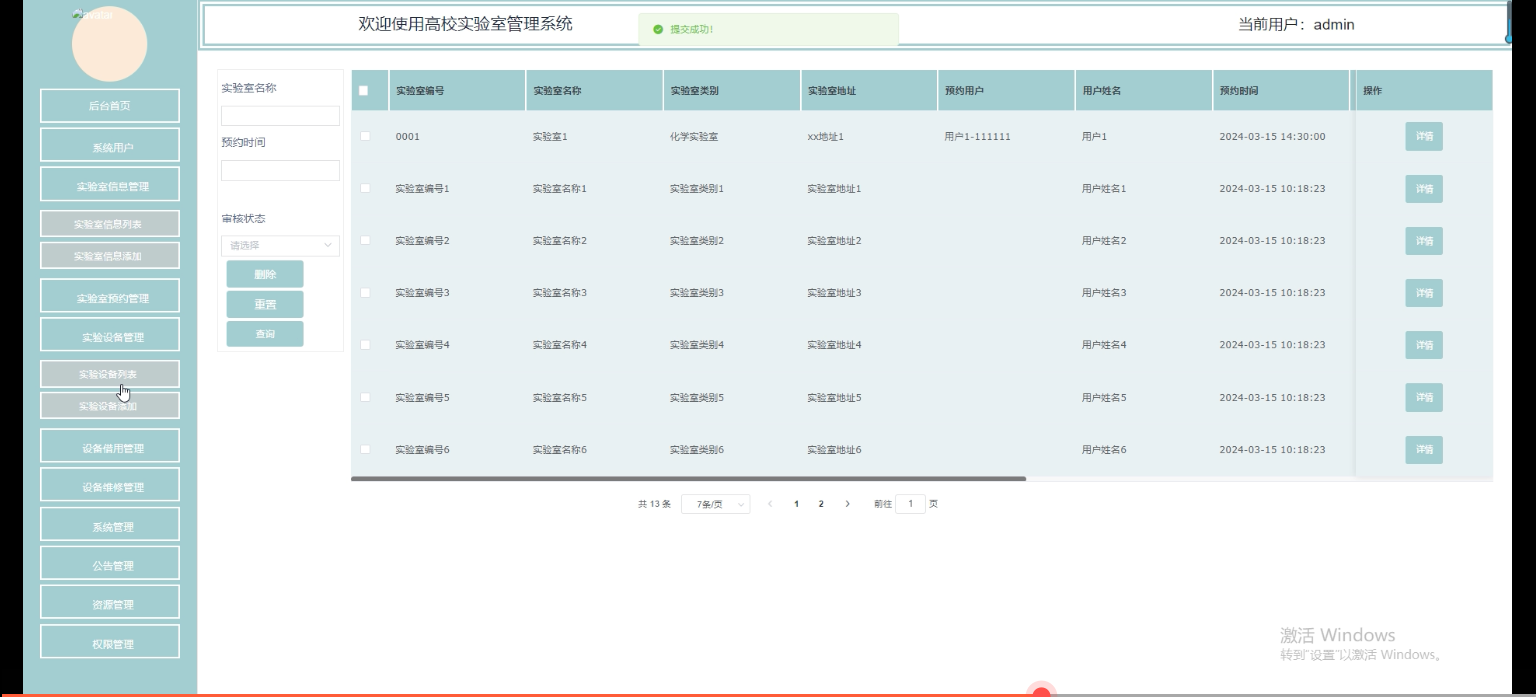Check the 实验室编号3 row checkbox
The height and width of the screenshot is (697, 1536).
tap(365, 292)
